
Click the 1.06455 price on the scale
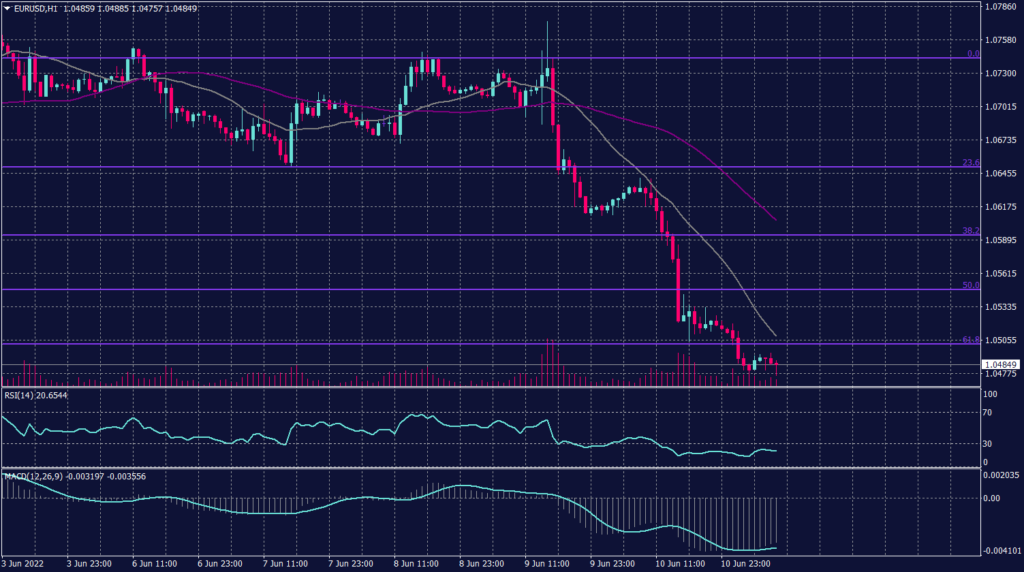click(1001, 173)
